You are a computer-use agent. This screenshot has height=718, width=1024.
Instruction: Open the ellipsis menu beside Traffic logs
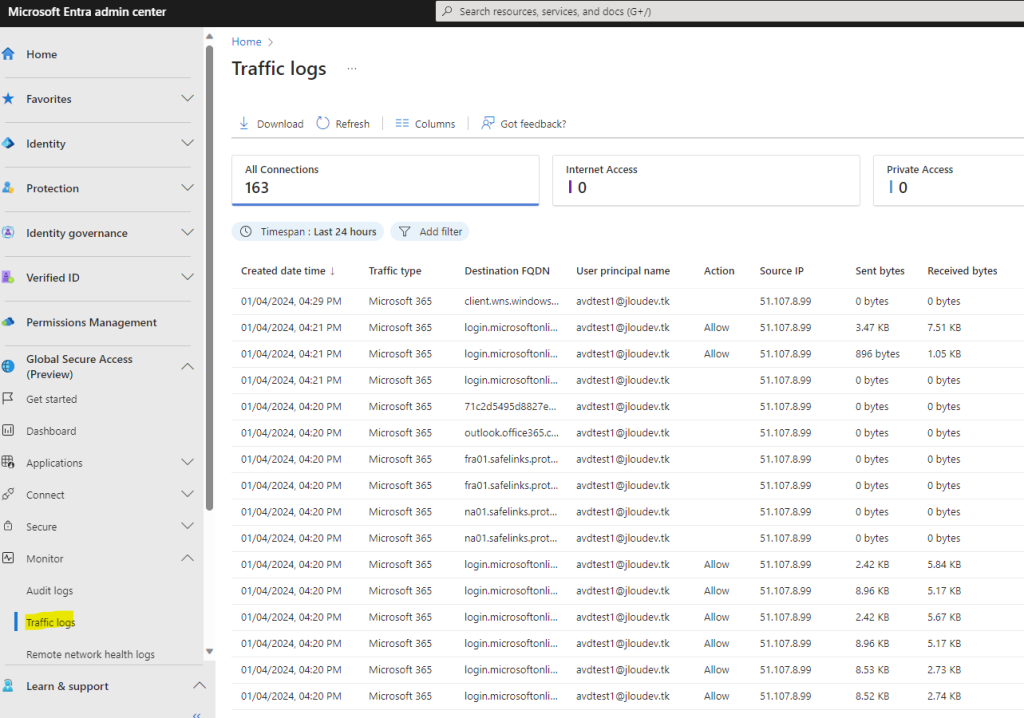(x=352, y=69)
